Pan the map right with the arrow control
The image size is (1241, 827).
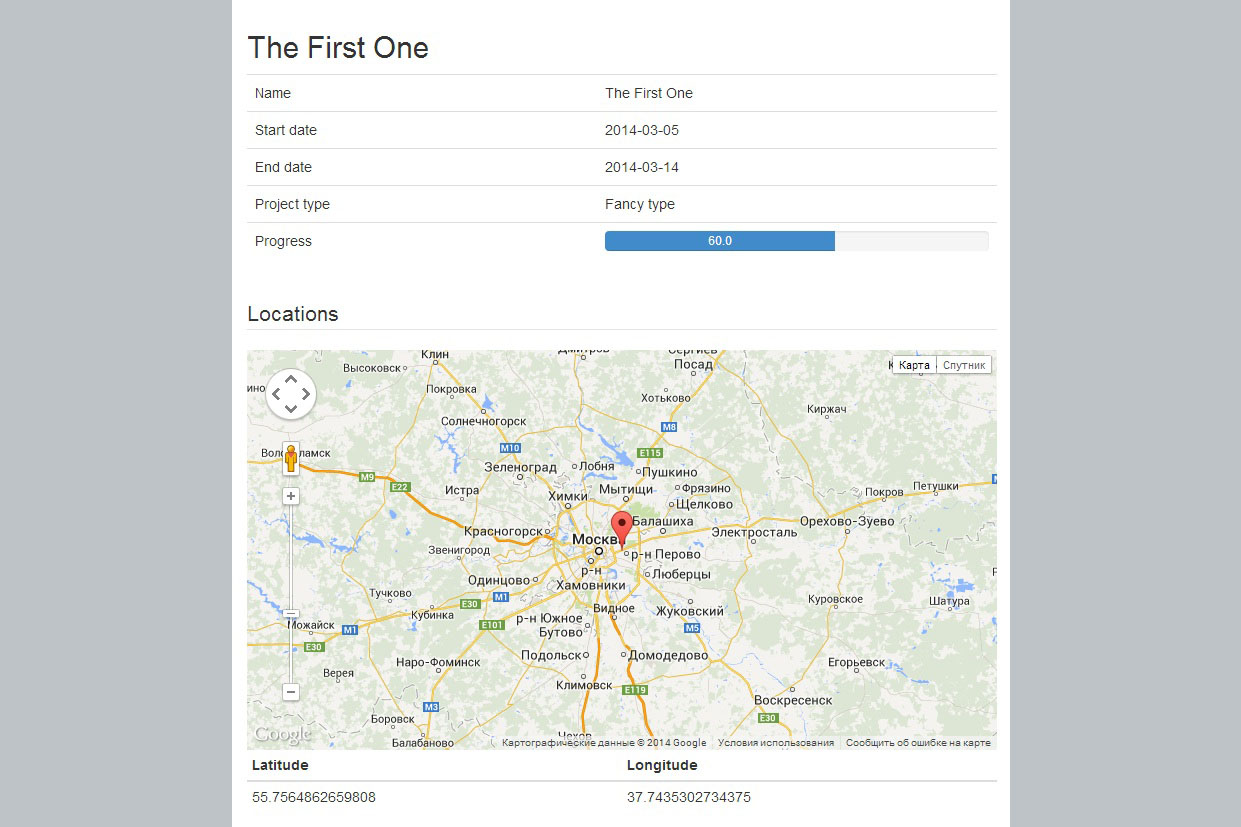coord(305,395)
